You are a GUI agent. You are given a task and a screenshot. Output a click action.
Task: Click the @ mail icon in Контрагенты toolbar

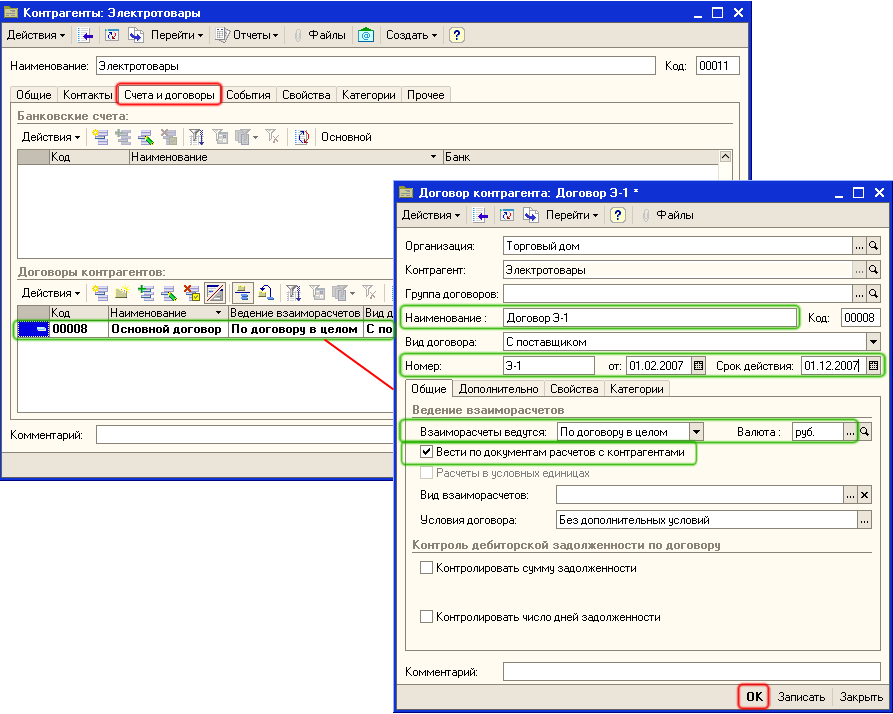366,35
